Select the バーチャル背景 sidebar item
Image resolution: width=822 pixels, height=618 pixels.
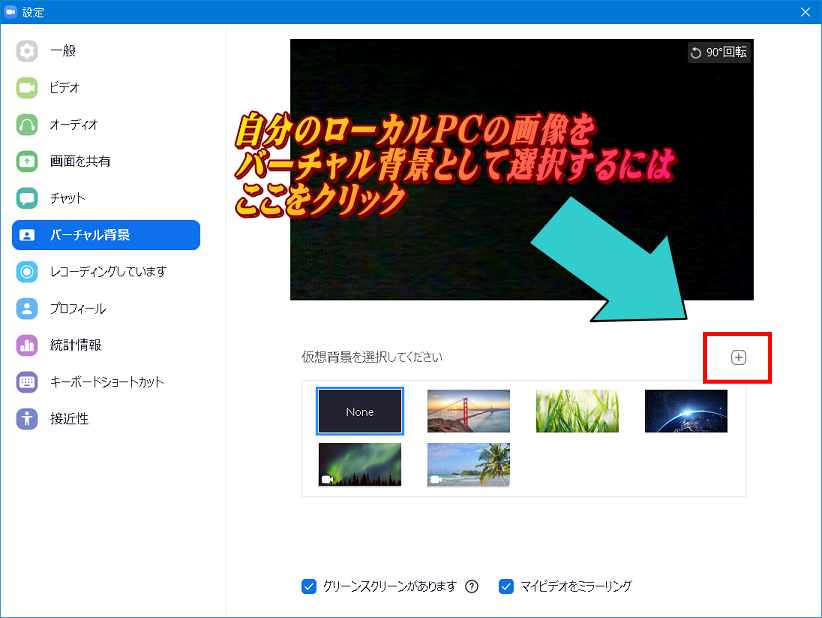(106, 235)
